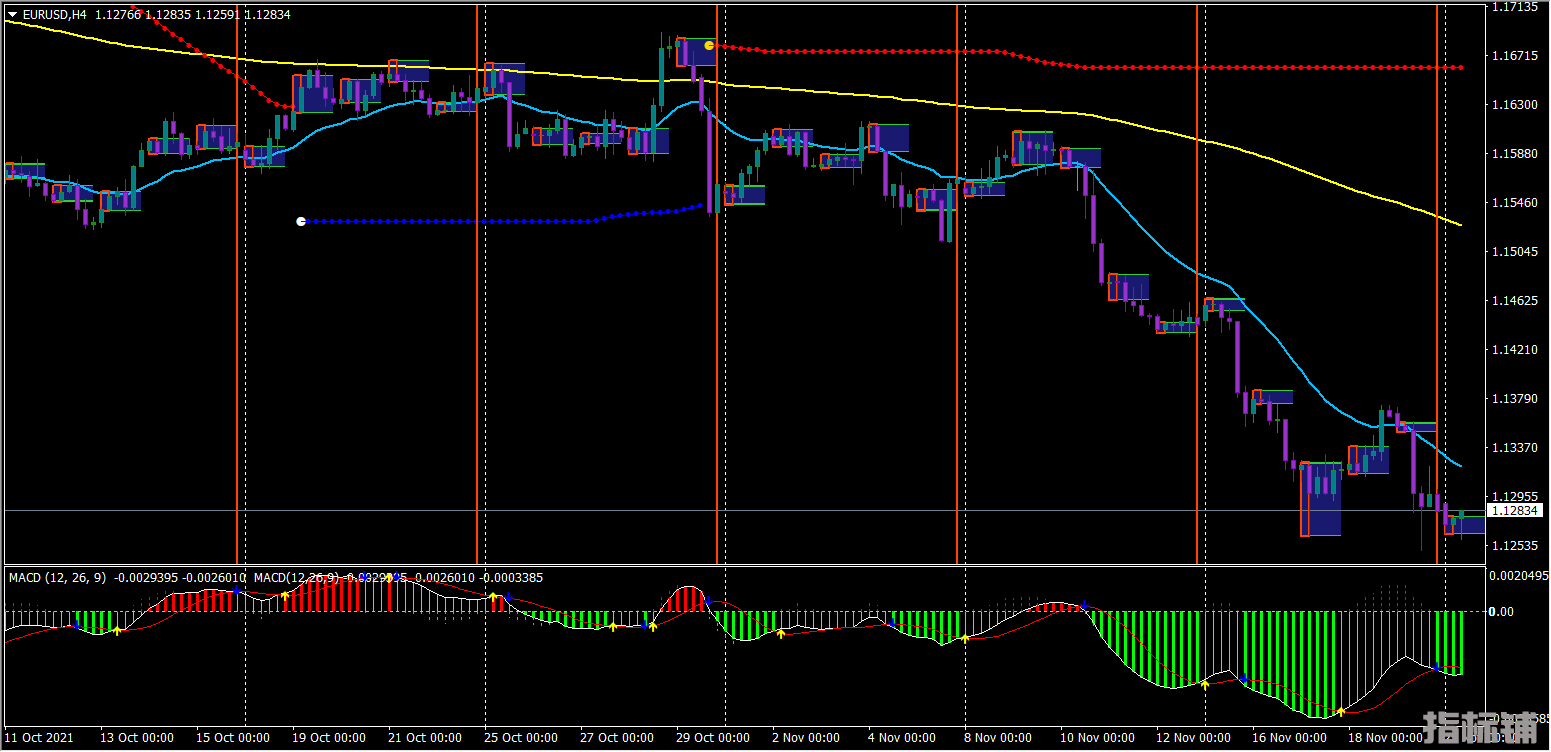
Task: Click the right end of the yellow moving average
Action: coord(1460,224)
